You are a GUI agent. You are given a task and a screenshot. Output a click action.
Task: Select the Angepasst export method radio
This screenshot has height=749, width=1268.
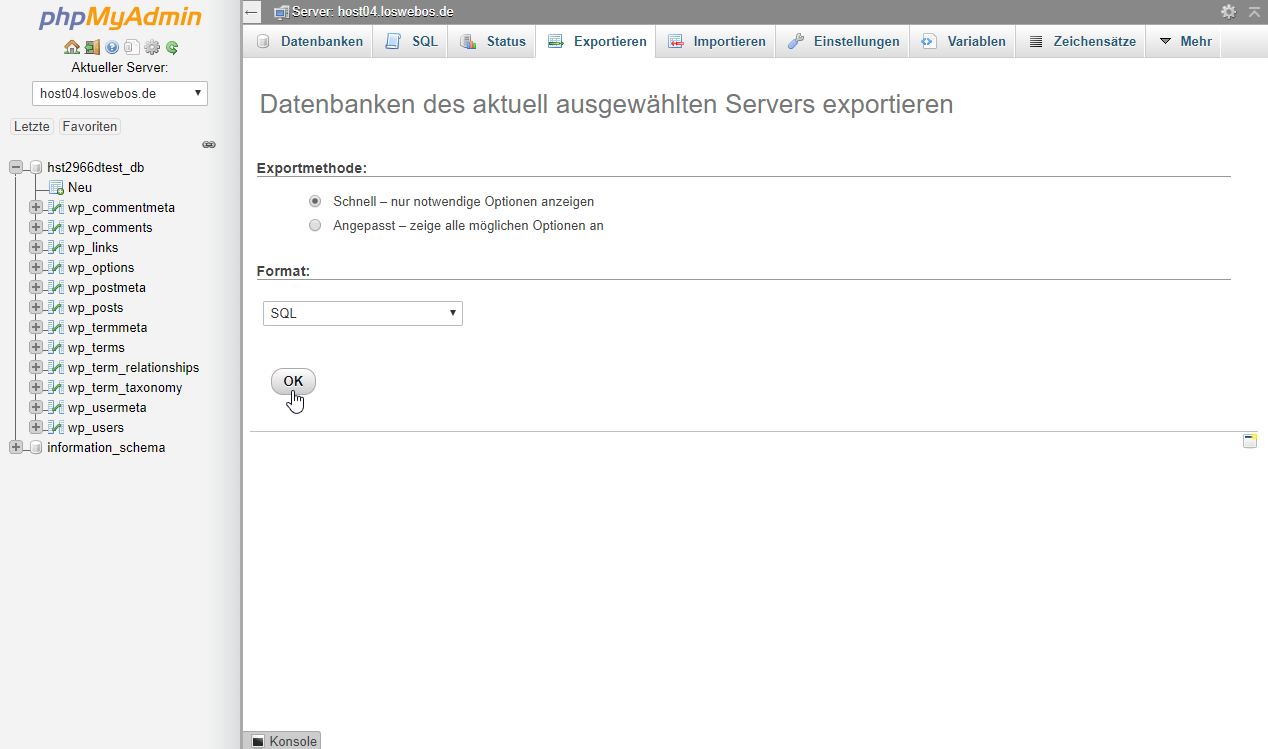coord(315,225)
